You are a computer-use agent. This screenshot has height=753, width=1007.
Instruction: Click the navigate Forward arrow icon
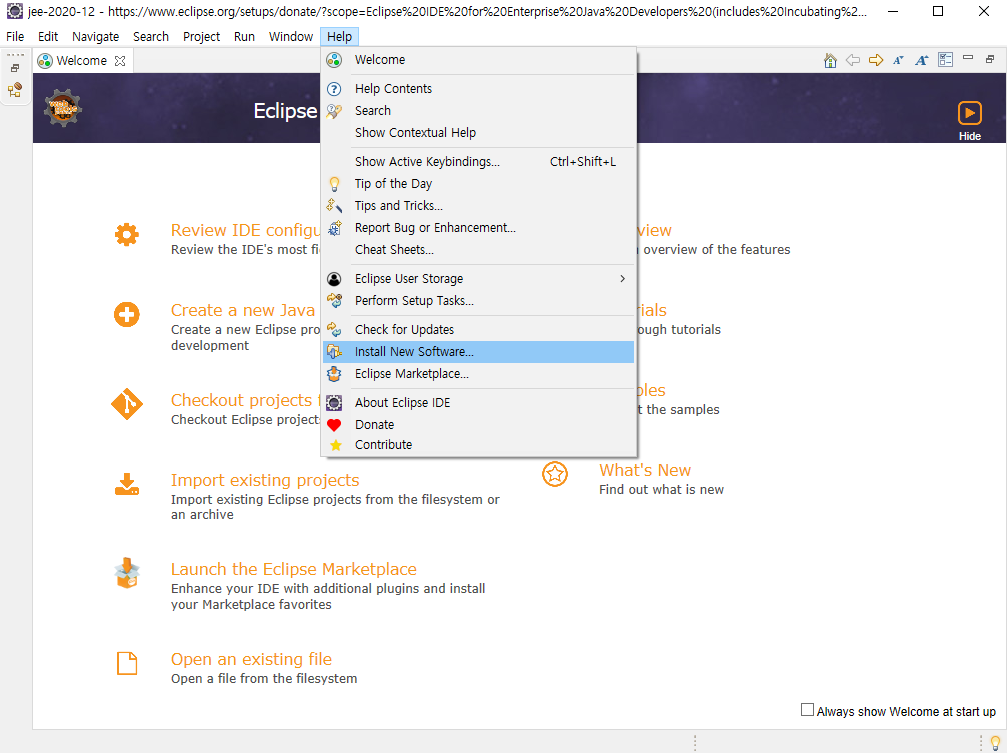point(876,60)
